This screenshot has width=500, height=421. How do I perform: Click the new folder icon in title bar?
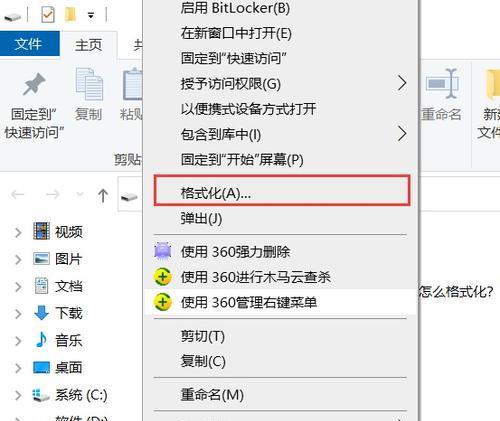(70, 15)
